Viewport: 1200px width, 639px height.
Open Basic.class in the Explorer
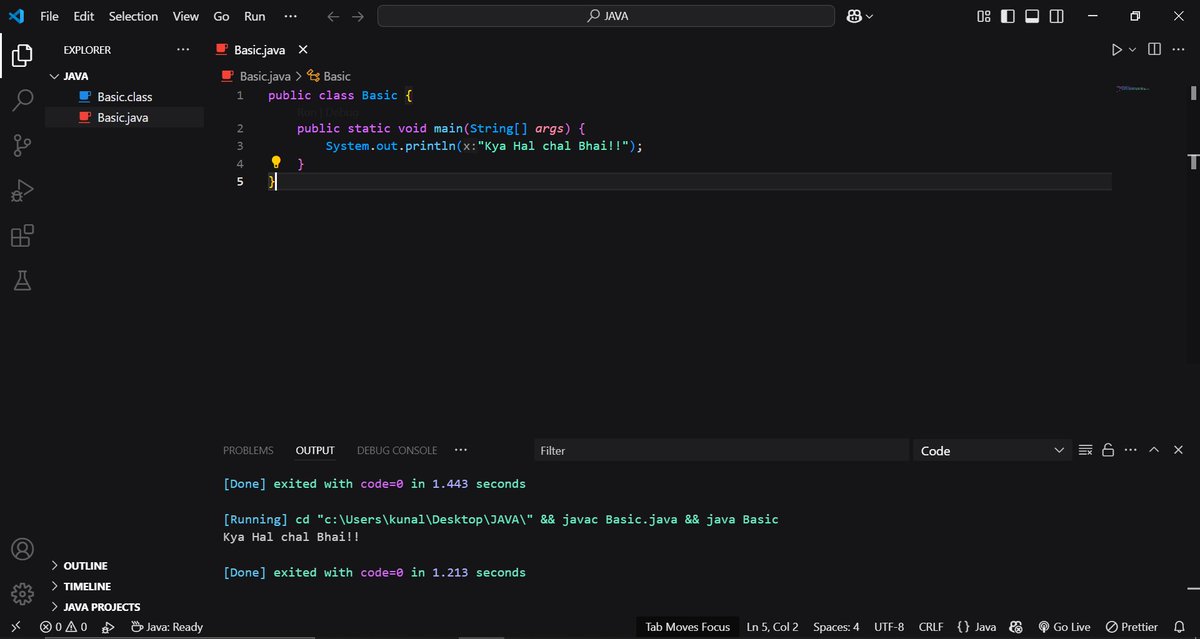click(124, 97)
